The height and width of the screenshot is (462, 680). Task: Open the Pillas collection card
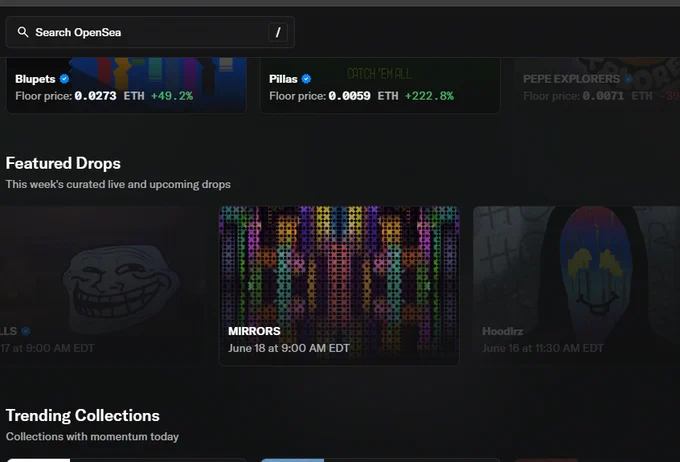click(380, 85)
